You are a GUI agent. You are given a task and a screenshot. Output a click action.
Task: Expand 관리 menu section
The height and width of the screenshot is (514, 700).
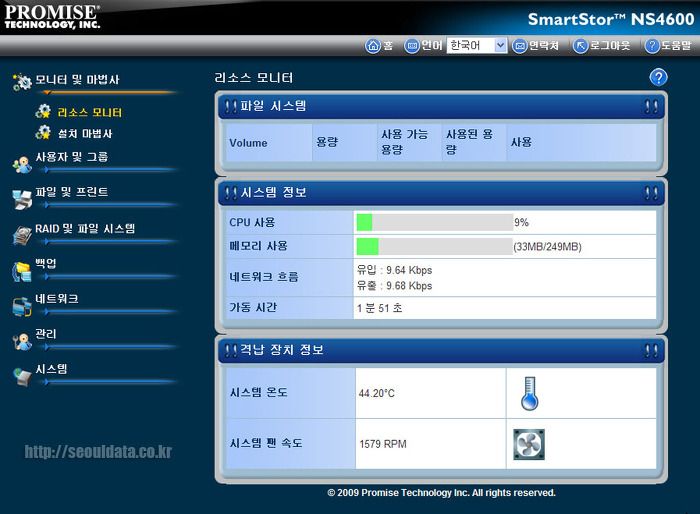[46, 334]
